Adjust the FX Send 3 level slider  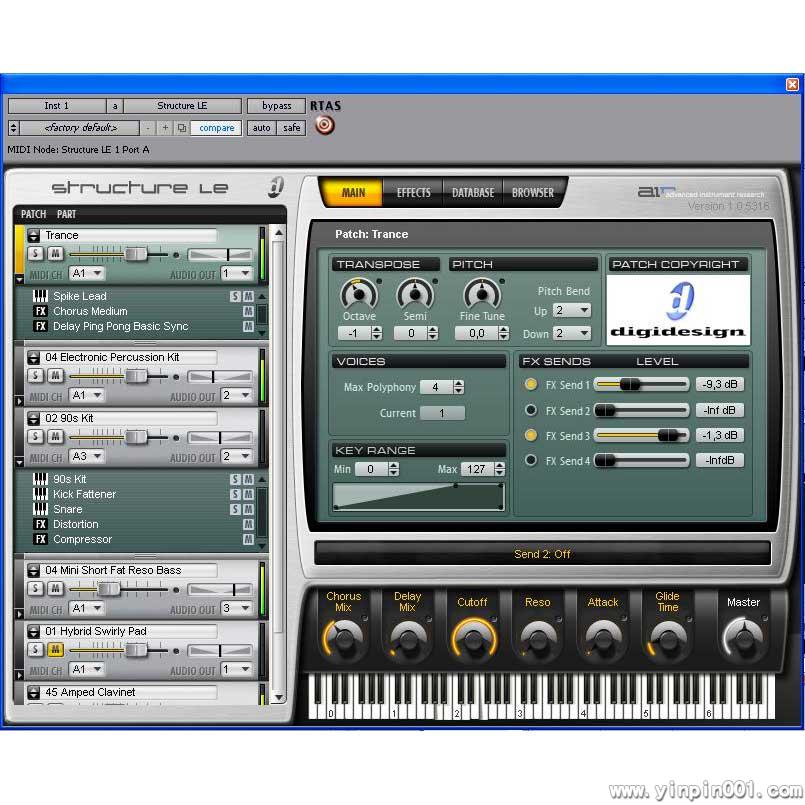667,435
